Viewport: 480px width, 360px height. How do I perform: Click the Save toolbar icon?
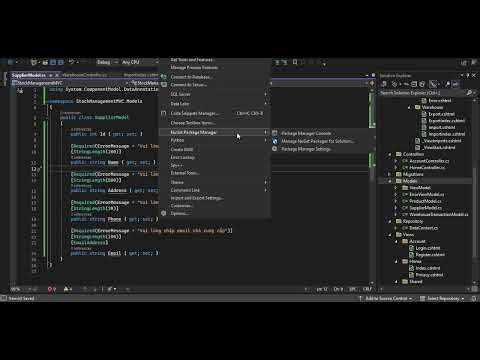tap(53, 62)
